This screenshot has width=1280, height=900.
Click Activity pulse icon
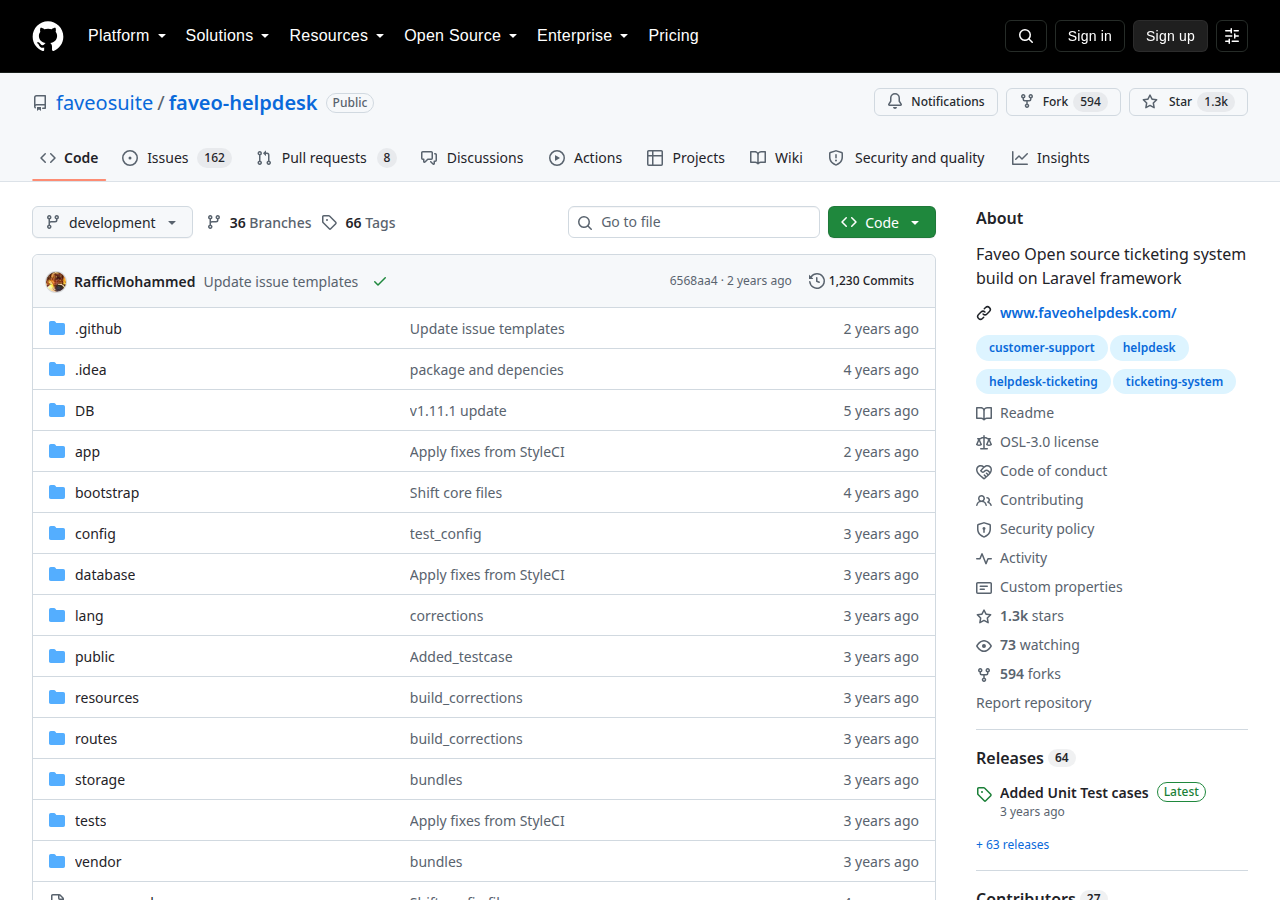[984, 558]
